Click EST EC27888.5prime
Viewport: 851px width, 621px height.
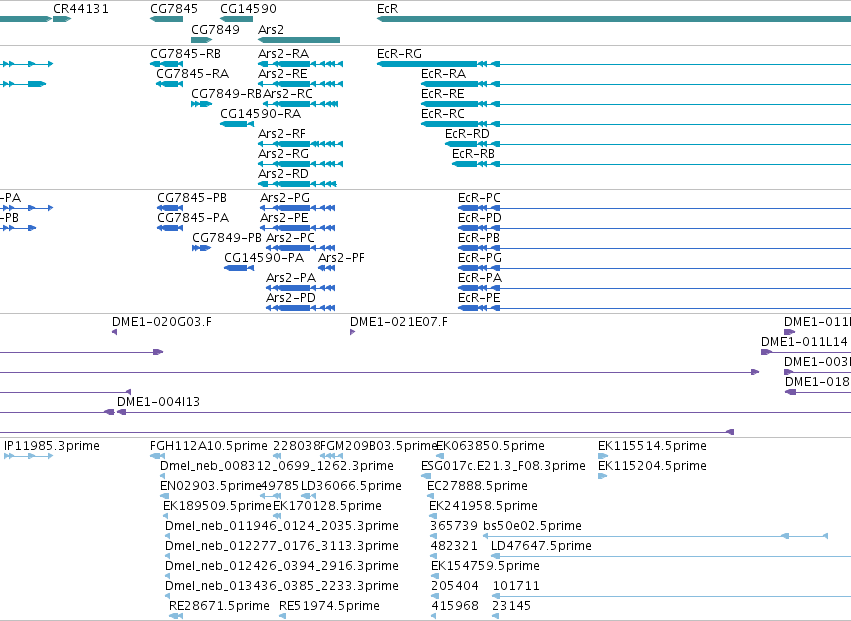click(478, 486)
